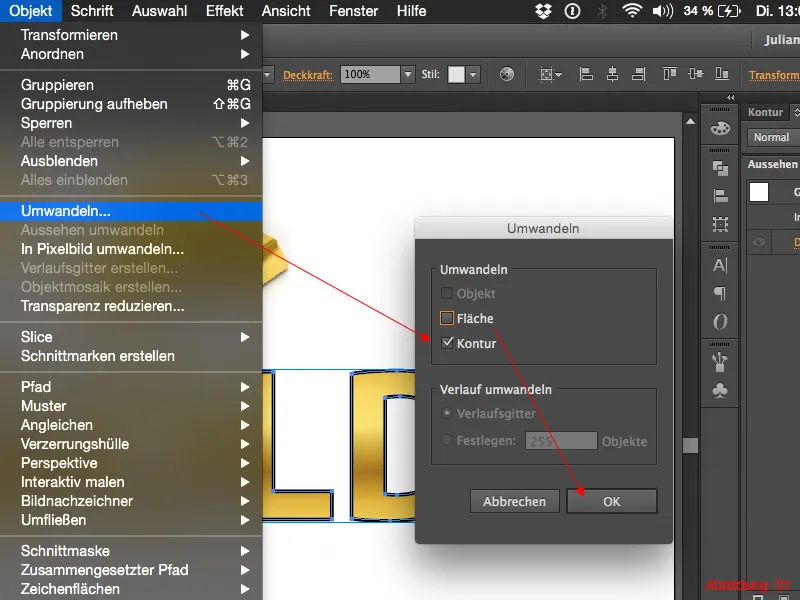The image size is (800, 600).
Task: Uncheck the Kontur checkbox
Action: (x=447, y=343)
